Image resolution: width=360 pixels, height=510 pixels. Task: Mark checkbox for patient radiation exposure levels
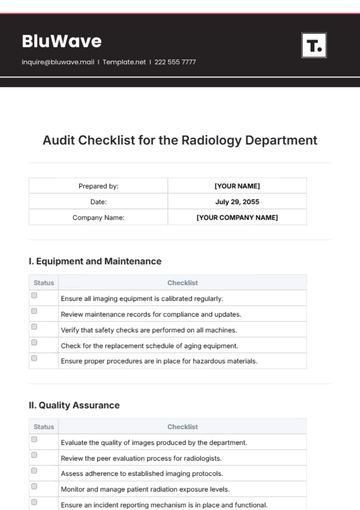[34, 486]
